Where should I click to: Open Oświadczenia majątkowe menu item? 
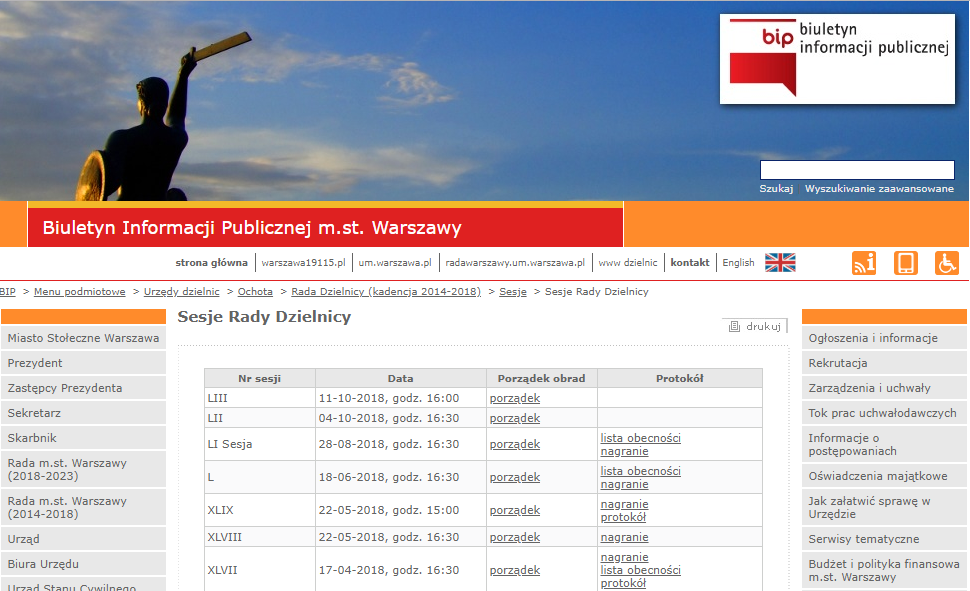[884, 476]
